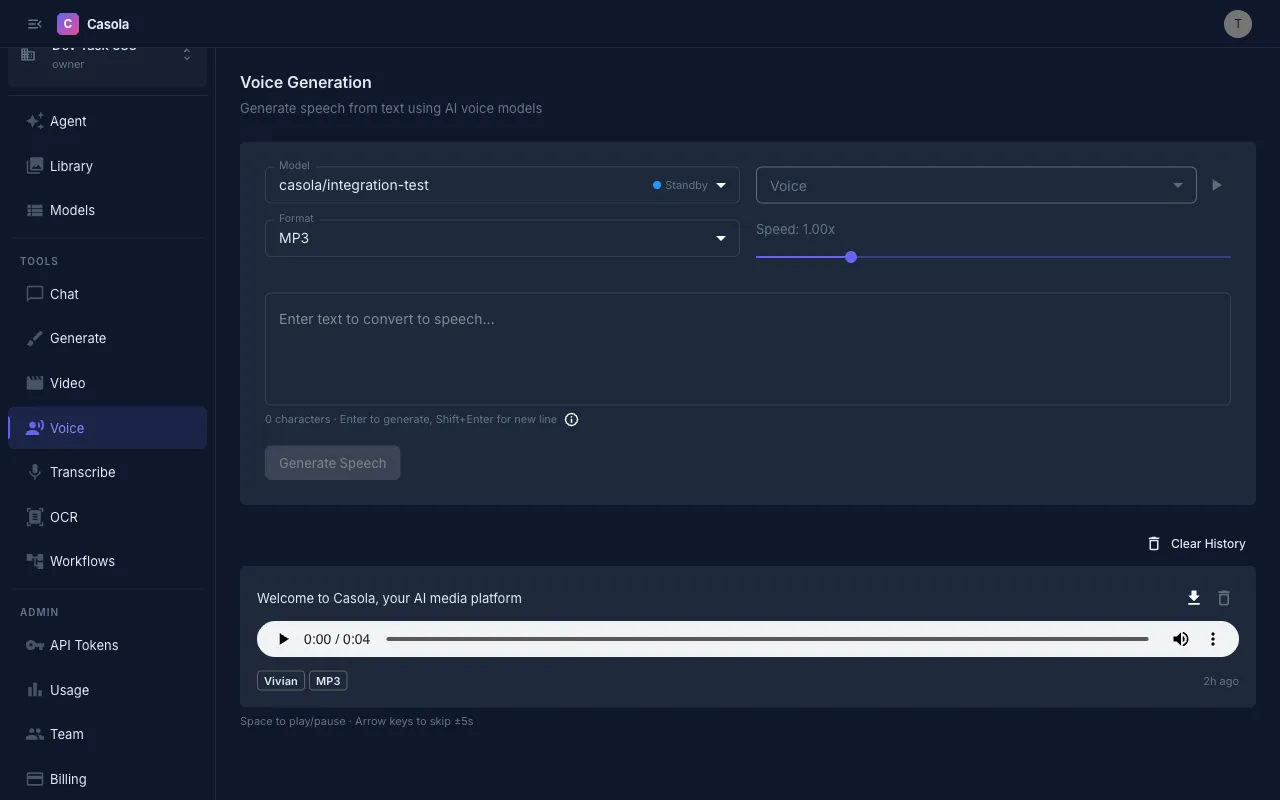1280x800 pixels.
Task: Expand the Format dropdown showing MP3
Action: (x=501, y=238)
